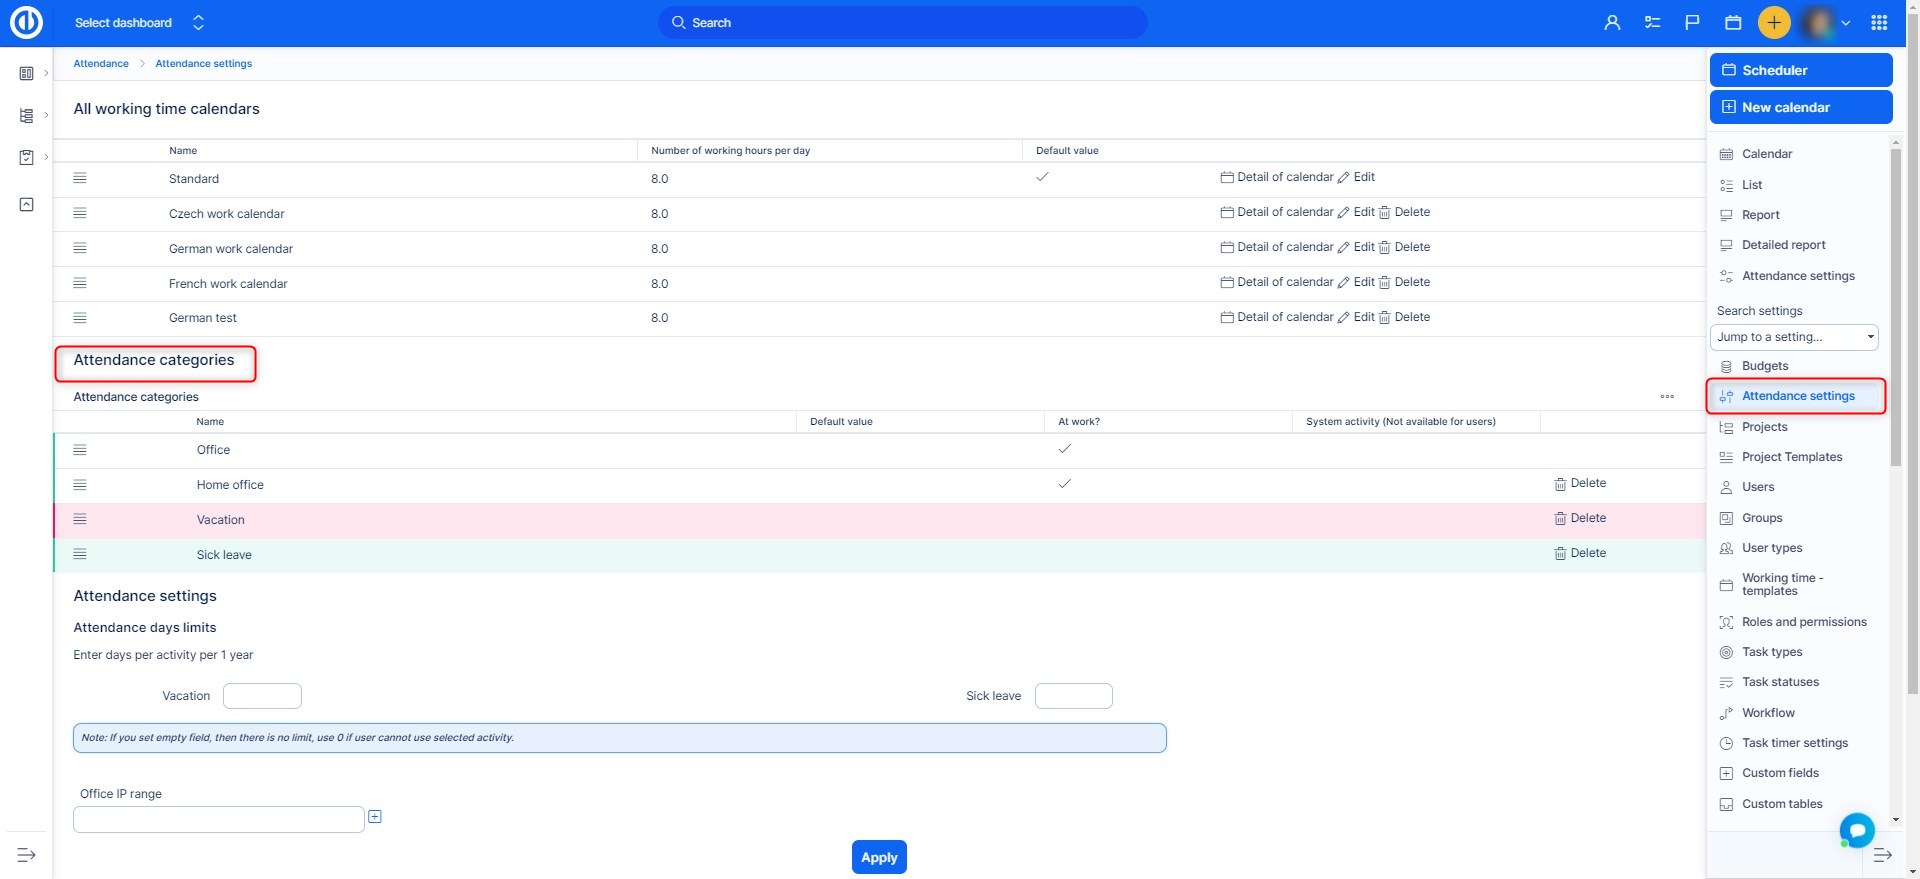This screenshot has width=1920, height=879.
Task: Select Detailed report in right menu
Action: coord(1783,245)
